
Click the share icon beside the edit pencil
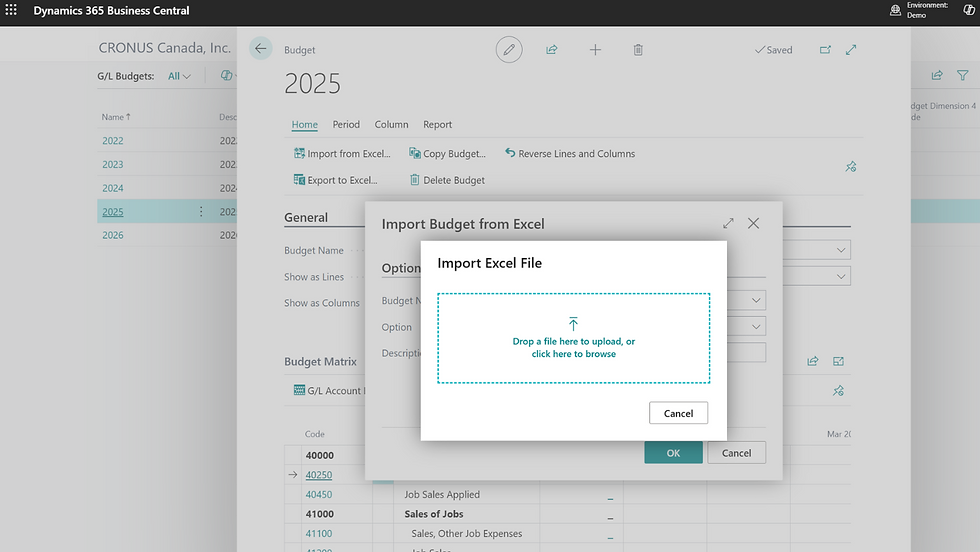551,49
